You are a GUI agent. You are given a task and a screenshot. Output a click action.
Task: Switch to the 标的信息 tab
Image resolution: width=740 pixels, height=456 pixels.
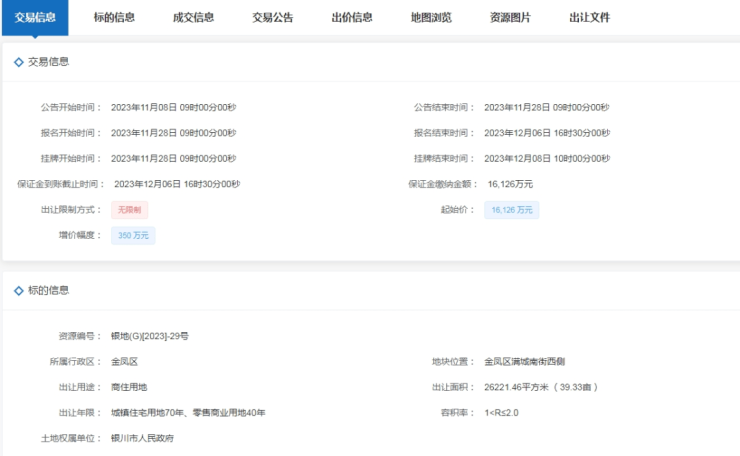click(x=114, y=18)
